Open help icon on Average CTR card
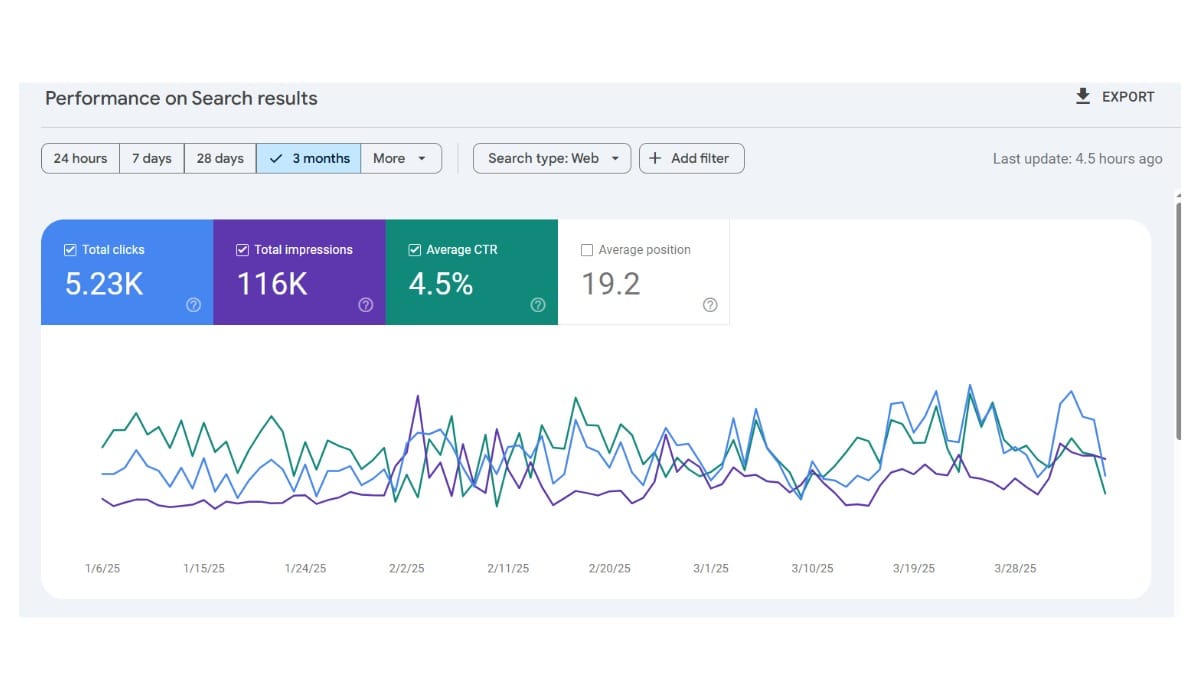Screen dimensions: 1200x700 (538, 305)
